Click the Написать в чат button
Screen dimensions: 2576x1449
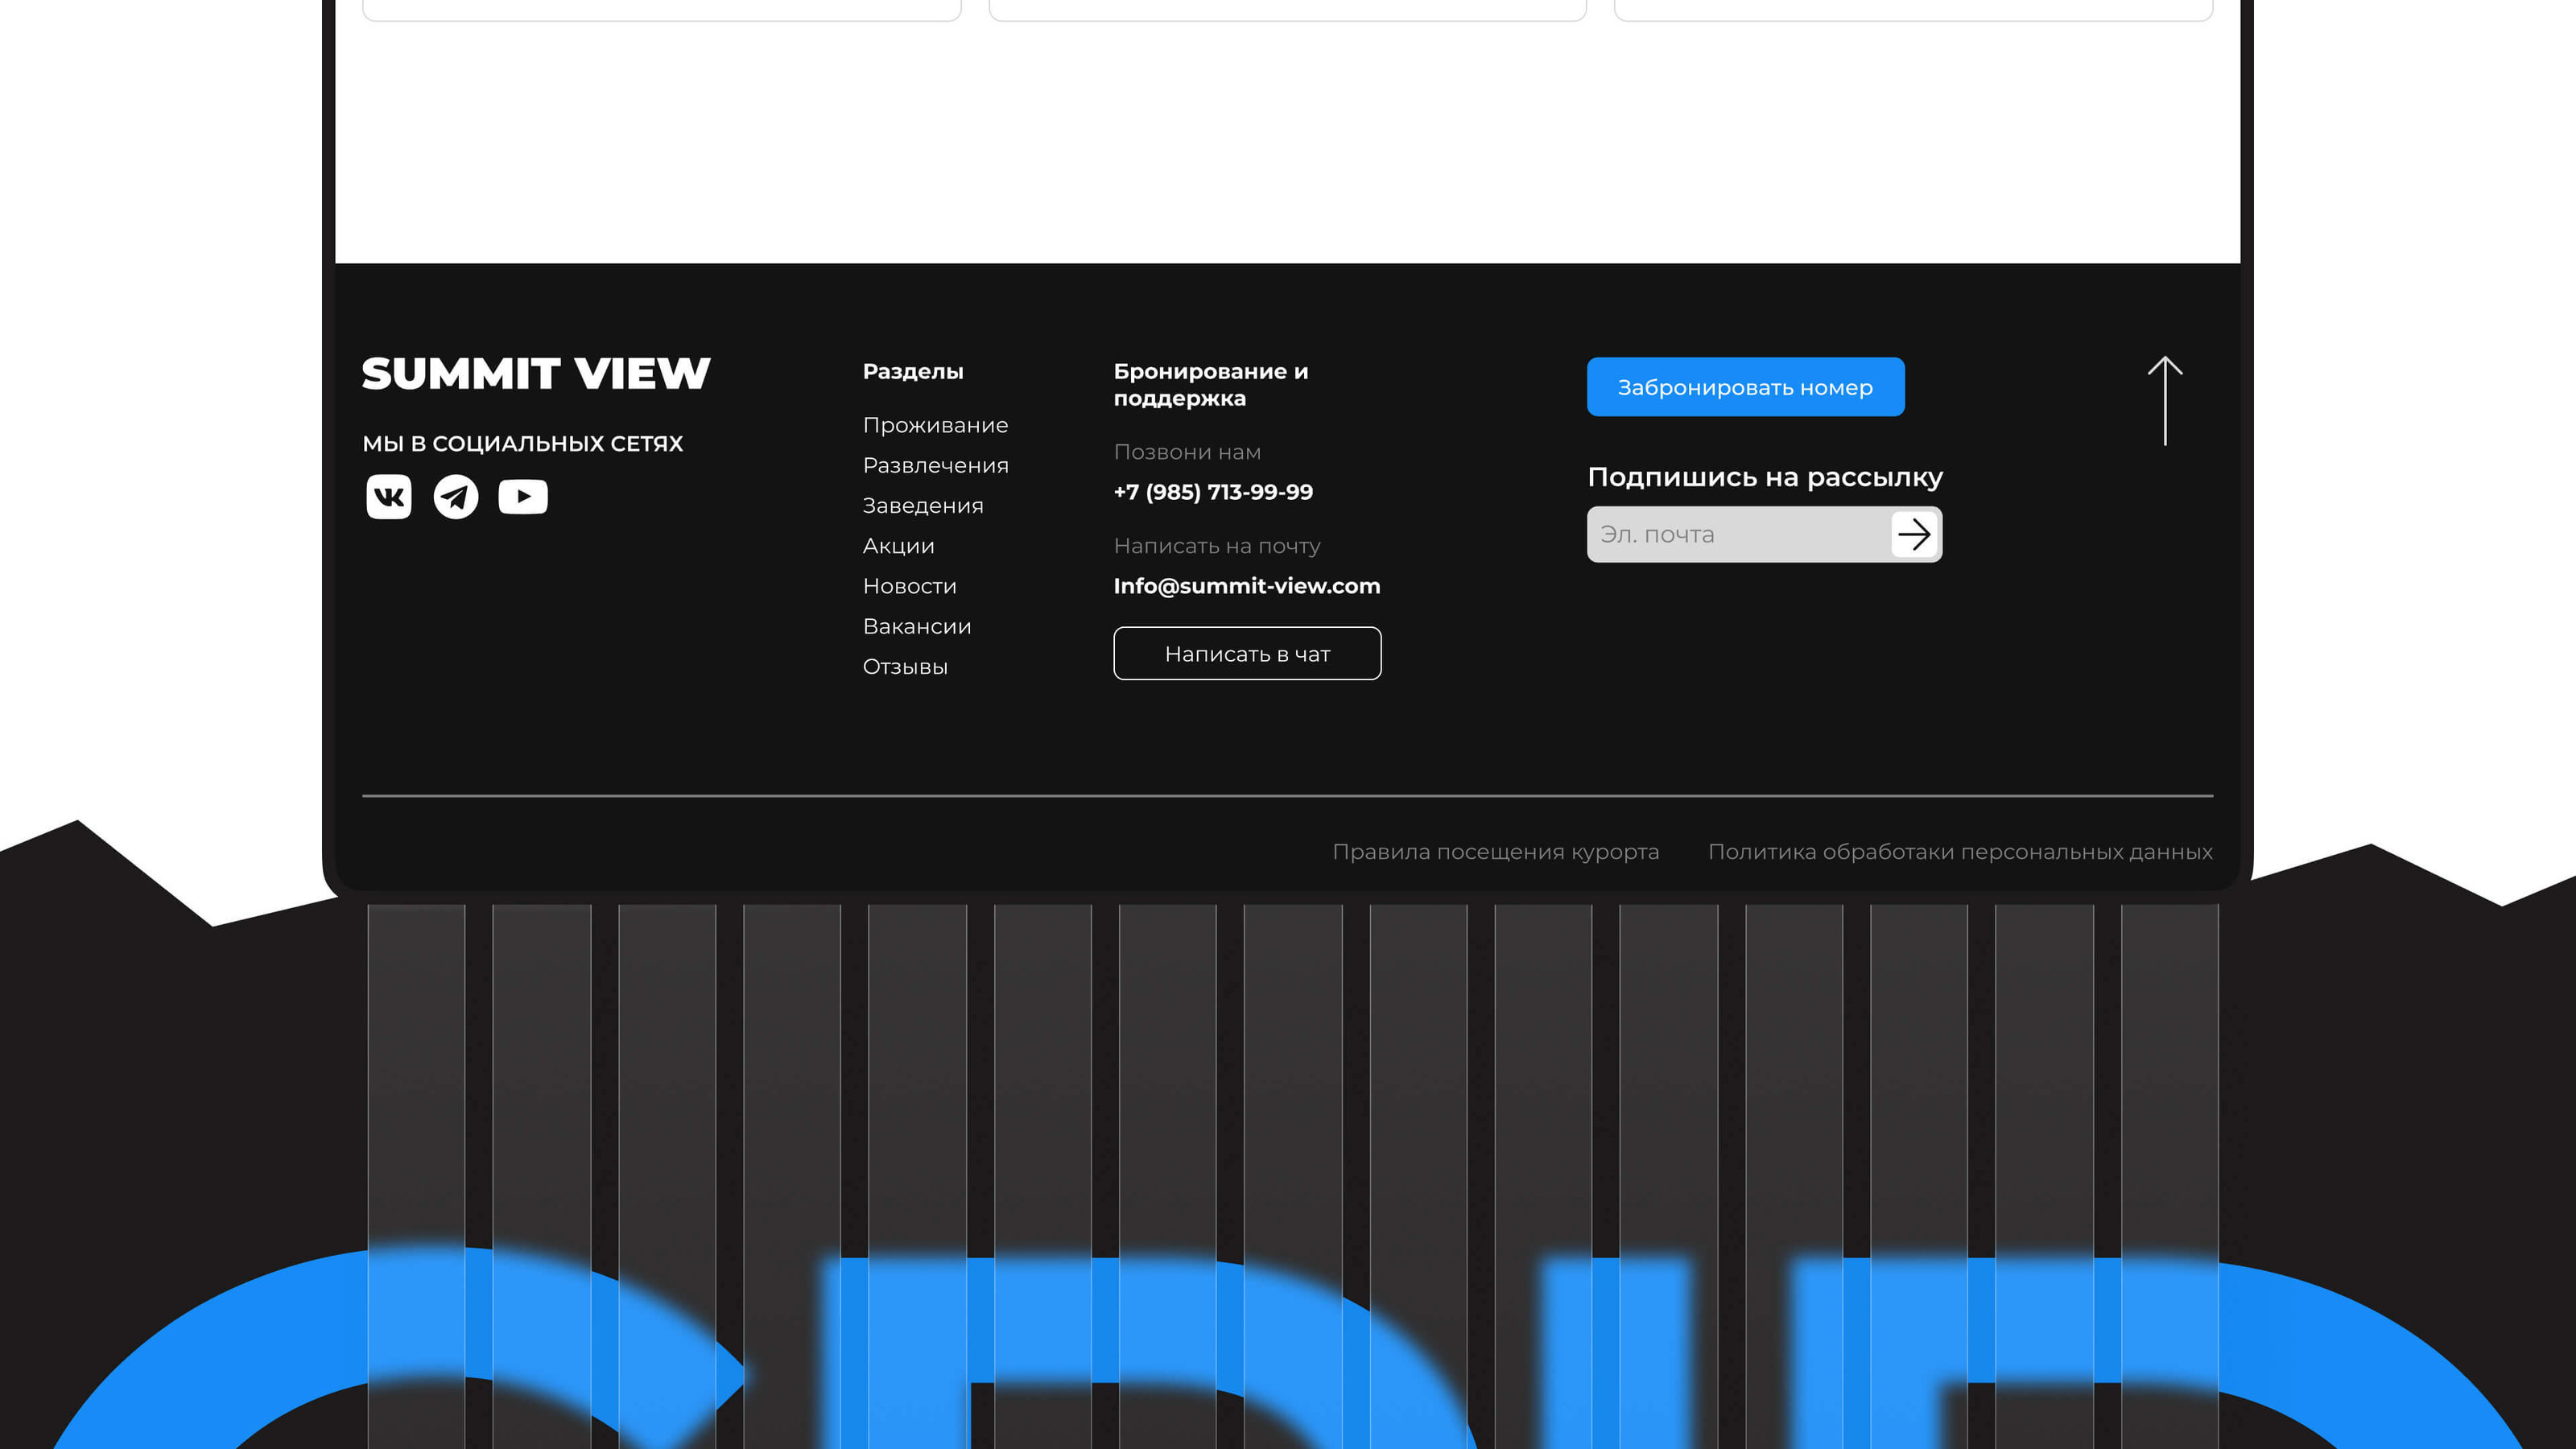point(1247,654)
